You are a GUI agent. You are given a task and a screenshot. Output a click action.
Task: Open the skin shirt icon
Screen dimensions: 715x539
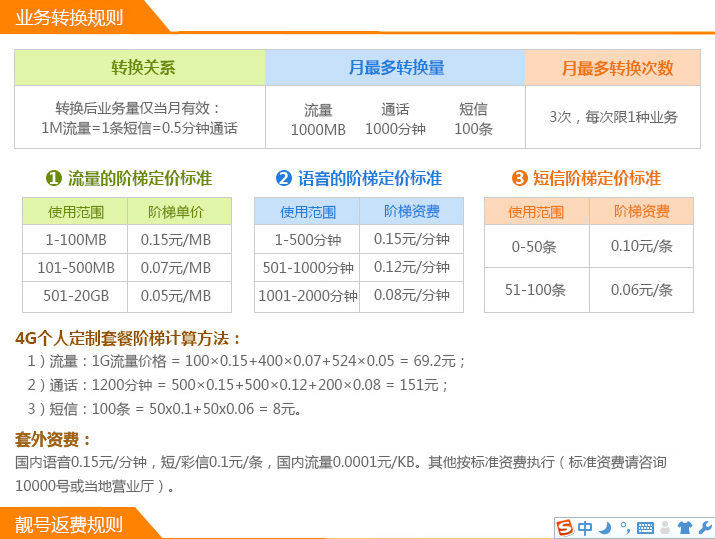click(x=685, y=528)
